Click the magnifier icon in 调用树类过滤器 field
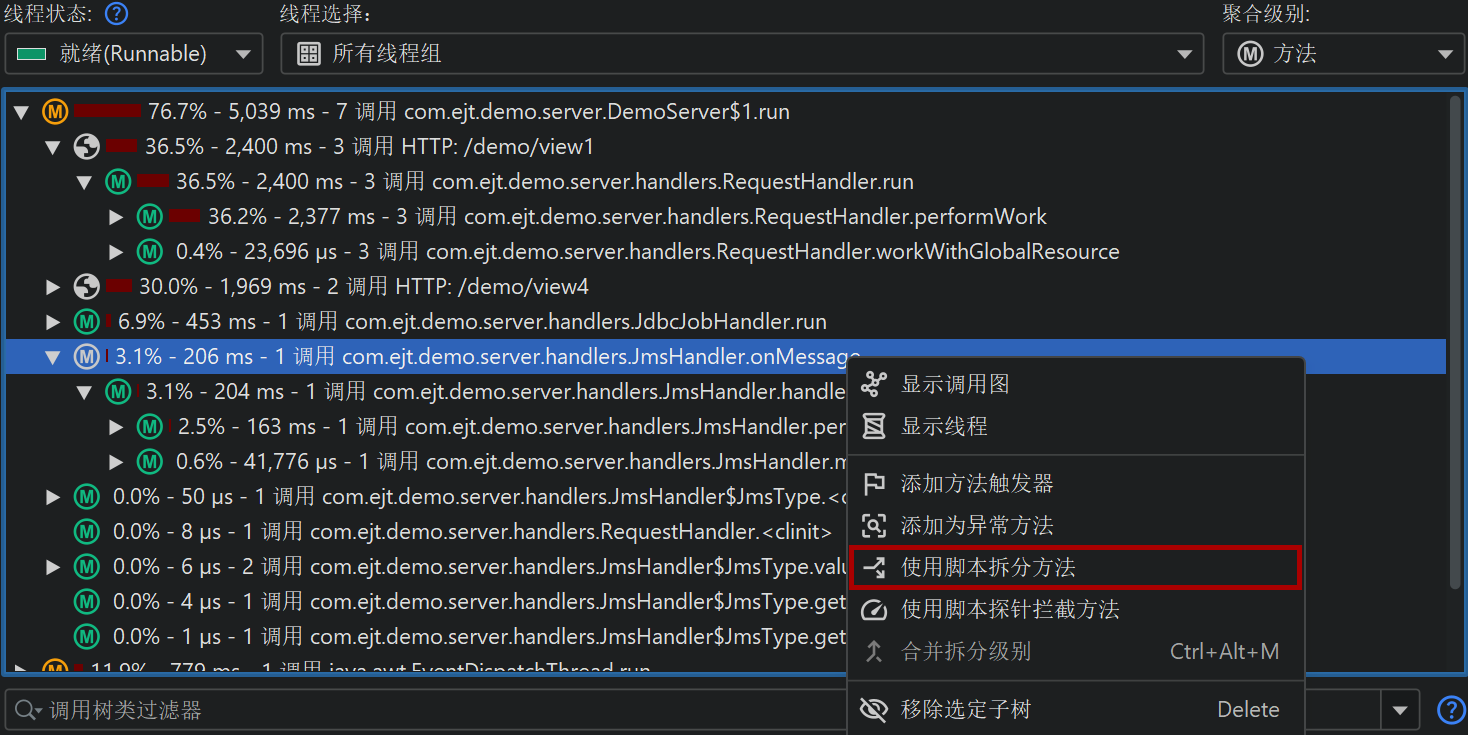The height and width of the screenshot is (735, 1468). click(26, 710)
